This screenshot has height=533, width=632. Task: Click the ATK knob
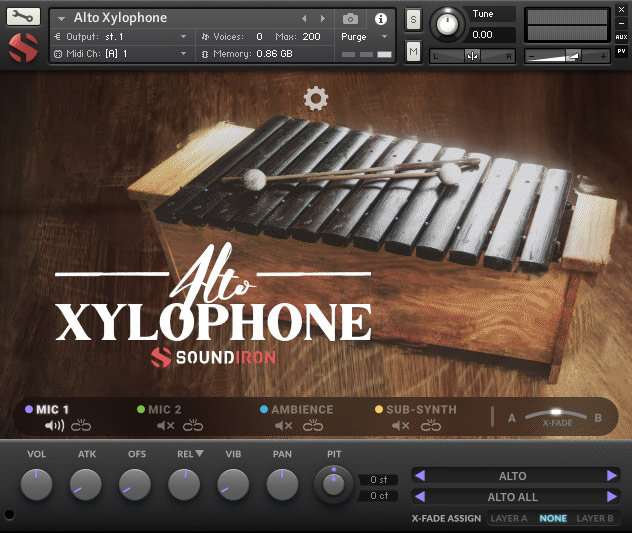pos(85,484)
